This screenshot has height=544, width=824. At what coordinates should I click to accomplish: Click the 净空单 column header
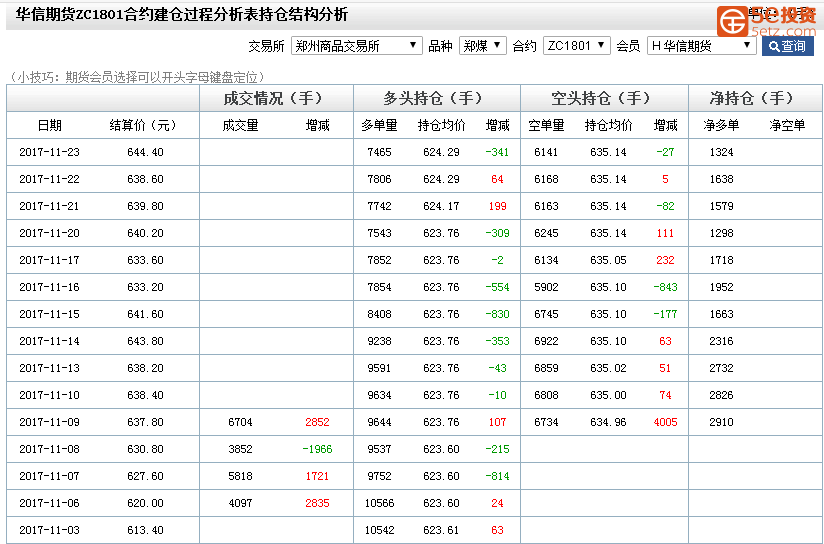pos(787,125)
